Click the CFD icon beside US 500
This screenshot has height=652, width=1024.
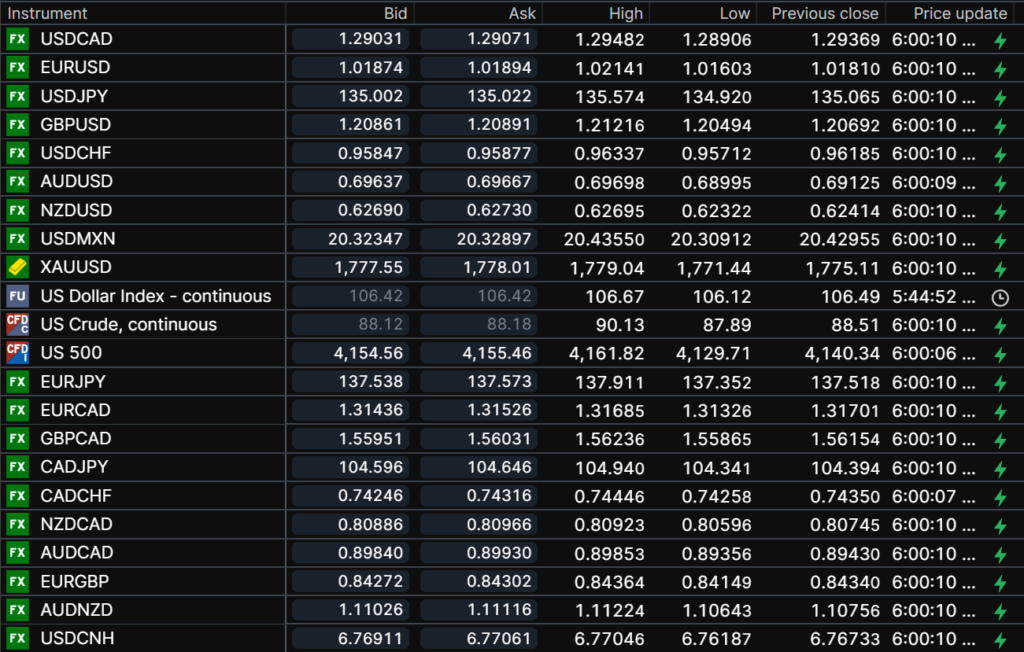point(17,353)
